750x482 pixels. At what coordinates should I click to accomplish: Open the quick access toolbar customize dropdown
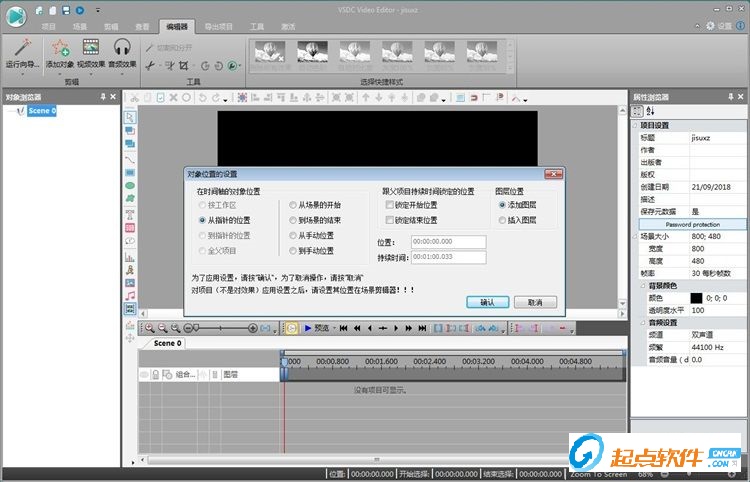pos(98,10)
